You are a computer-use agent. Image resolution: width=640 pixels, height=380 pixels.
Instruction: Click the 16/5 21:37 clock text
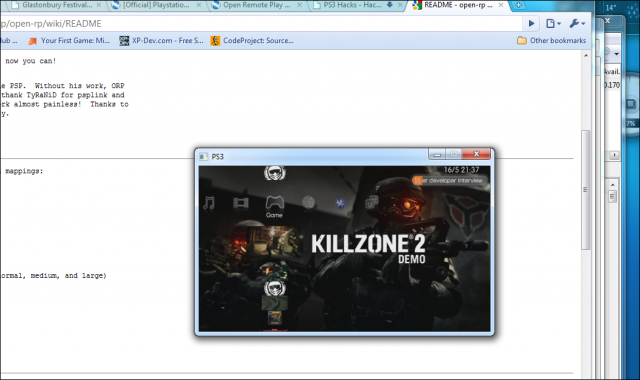pyautogui.click(x=461, y=170)
